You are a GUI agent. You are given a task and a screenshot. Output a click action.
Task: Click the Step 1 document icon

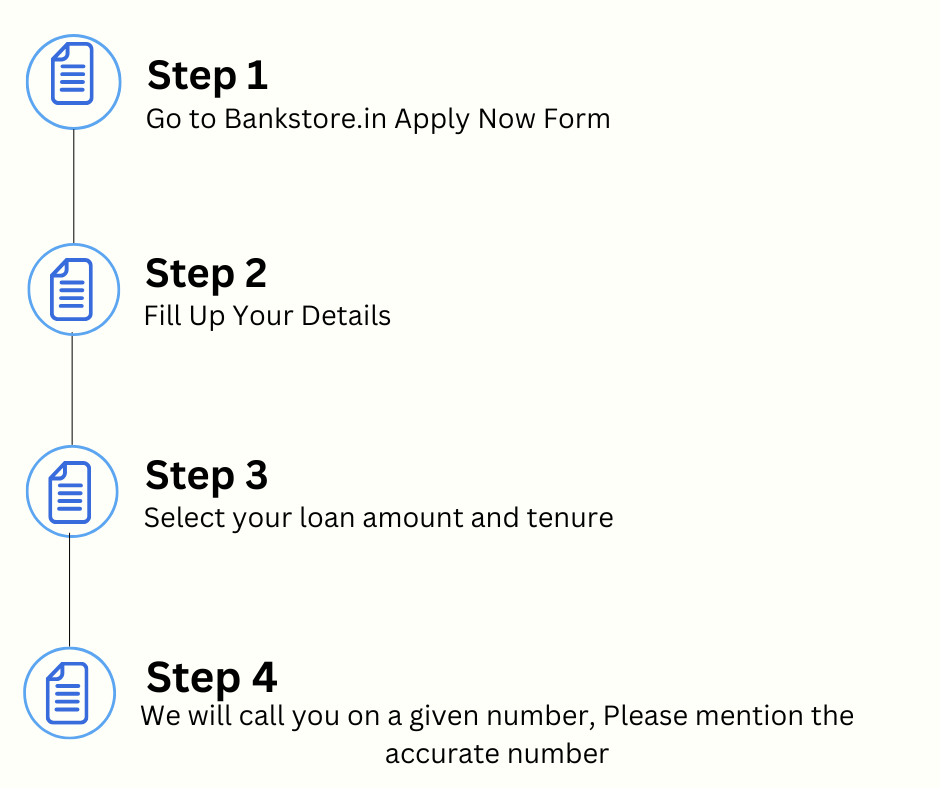click(x=73, y=82)
